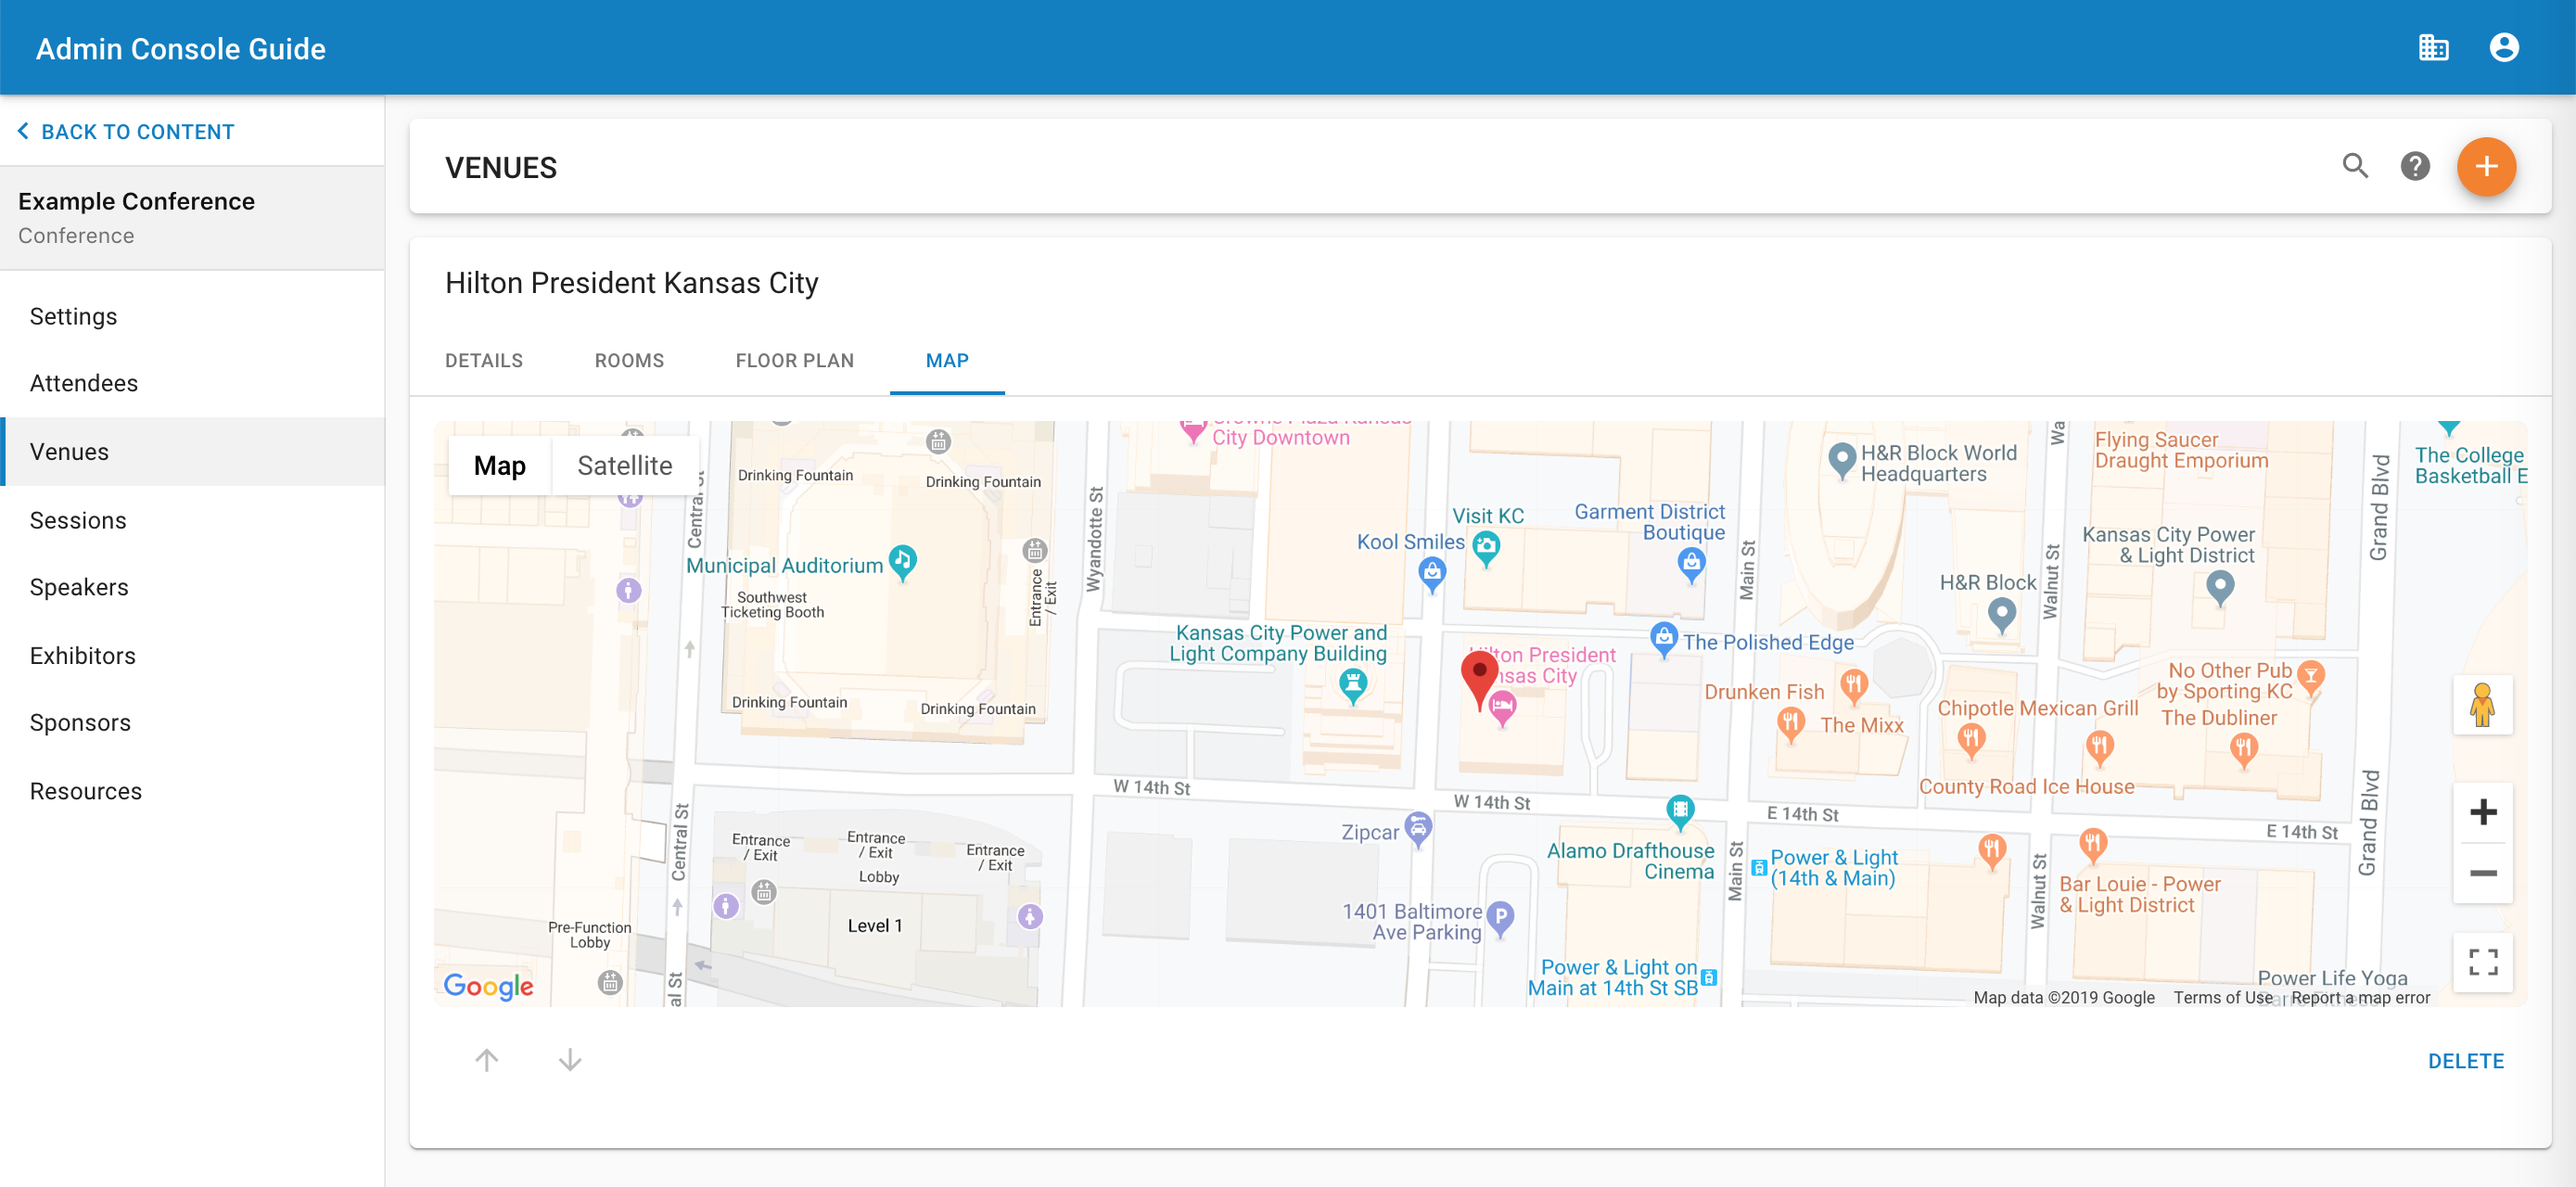Viewport: 2576px width, 1187px height.
Task: Click the Google logo on map
Action: [488, 986]
